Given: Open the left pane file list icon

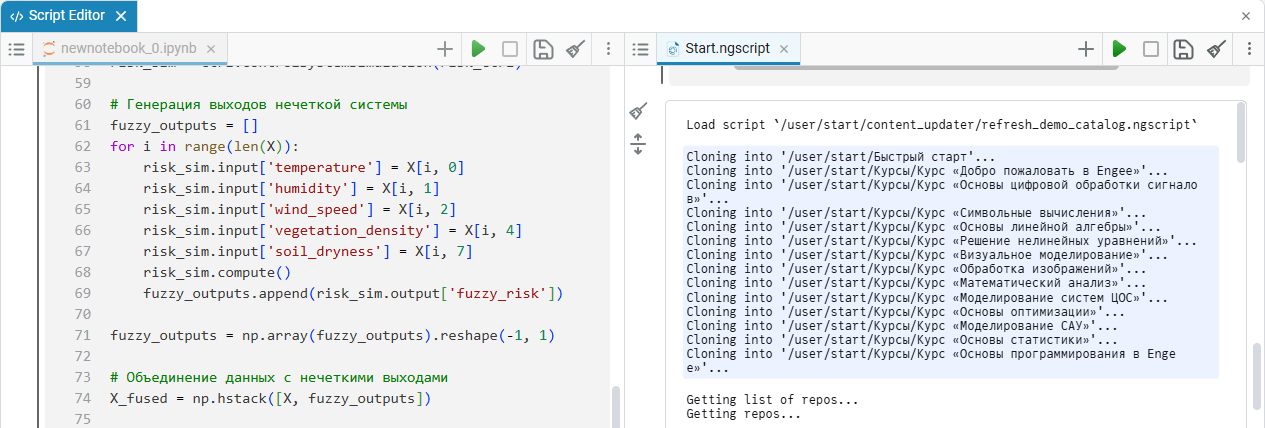Looking at the screenshot, I should pos(15,48).
